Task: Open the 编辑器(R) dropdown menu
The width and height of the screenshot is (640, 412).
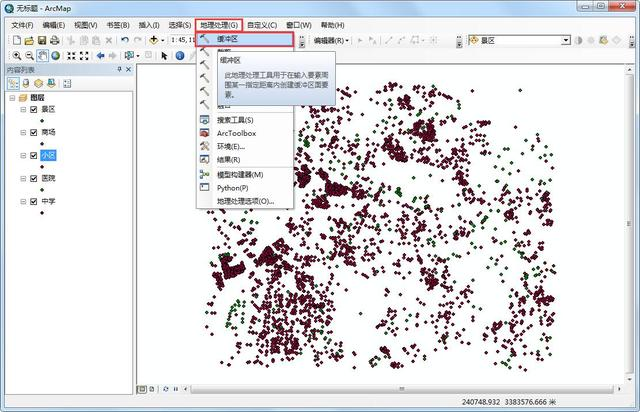Action: click(331, 40)
